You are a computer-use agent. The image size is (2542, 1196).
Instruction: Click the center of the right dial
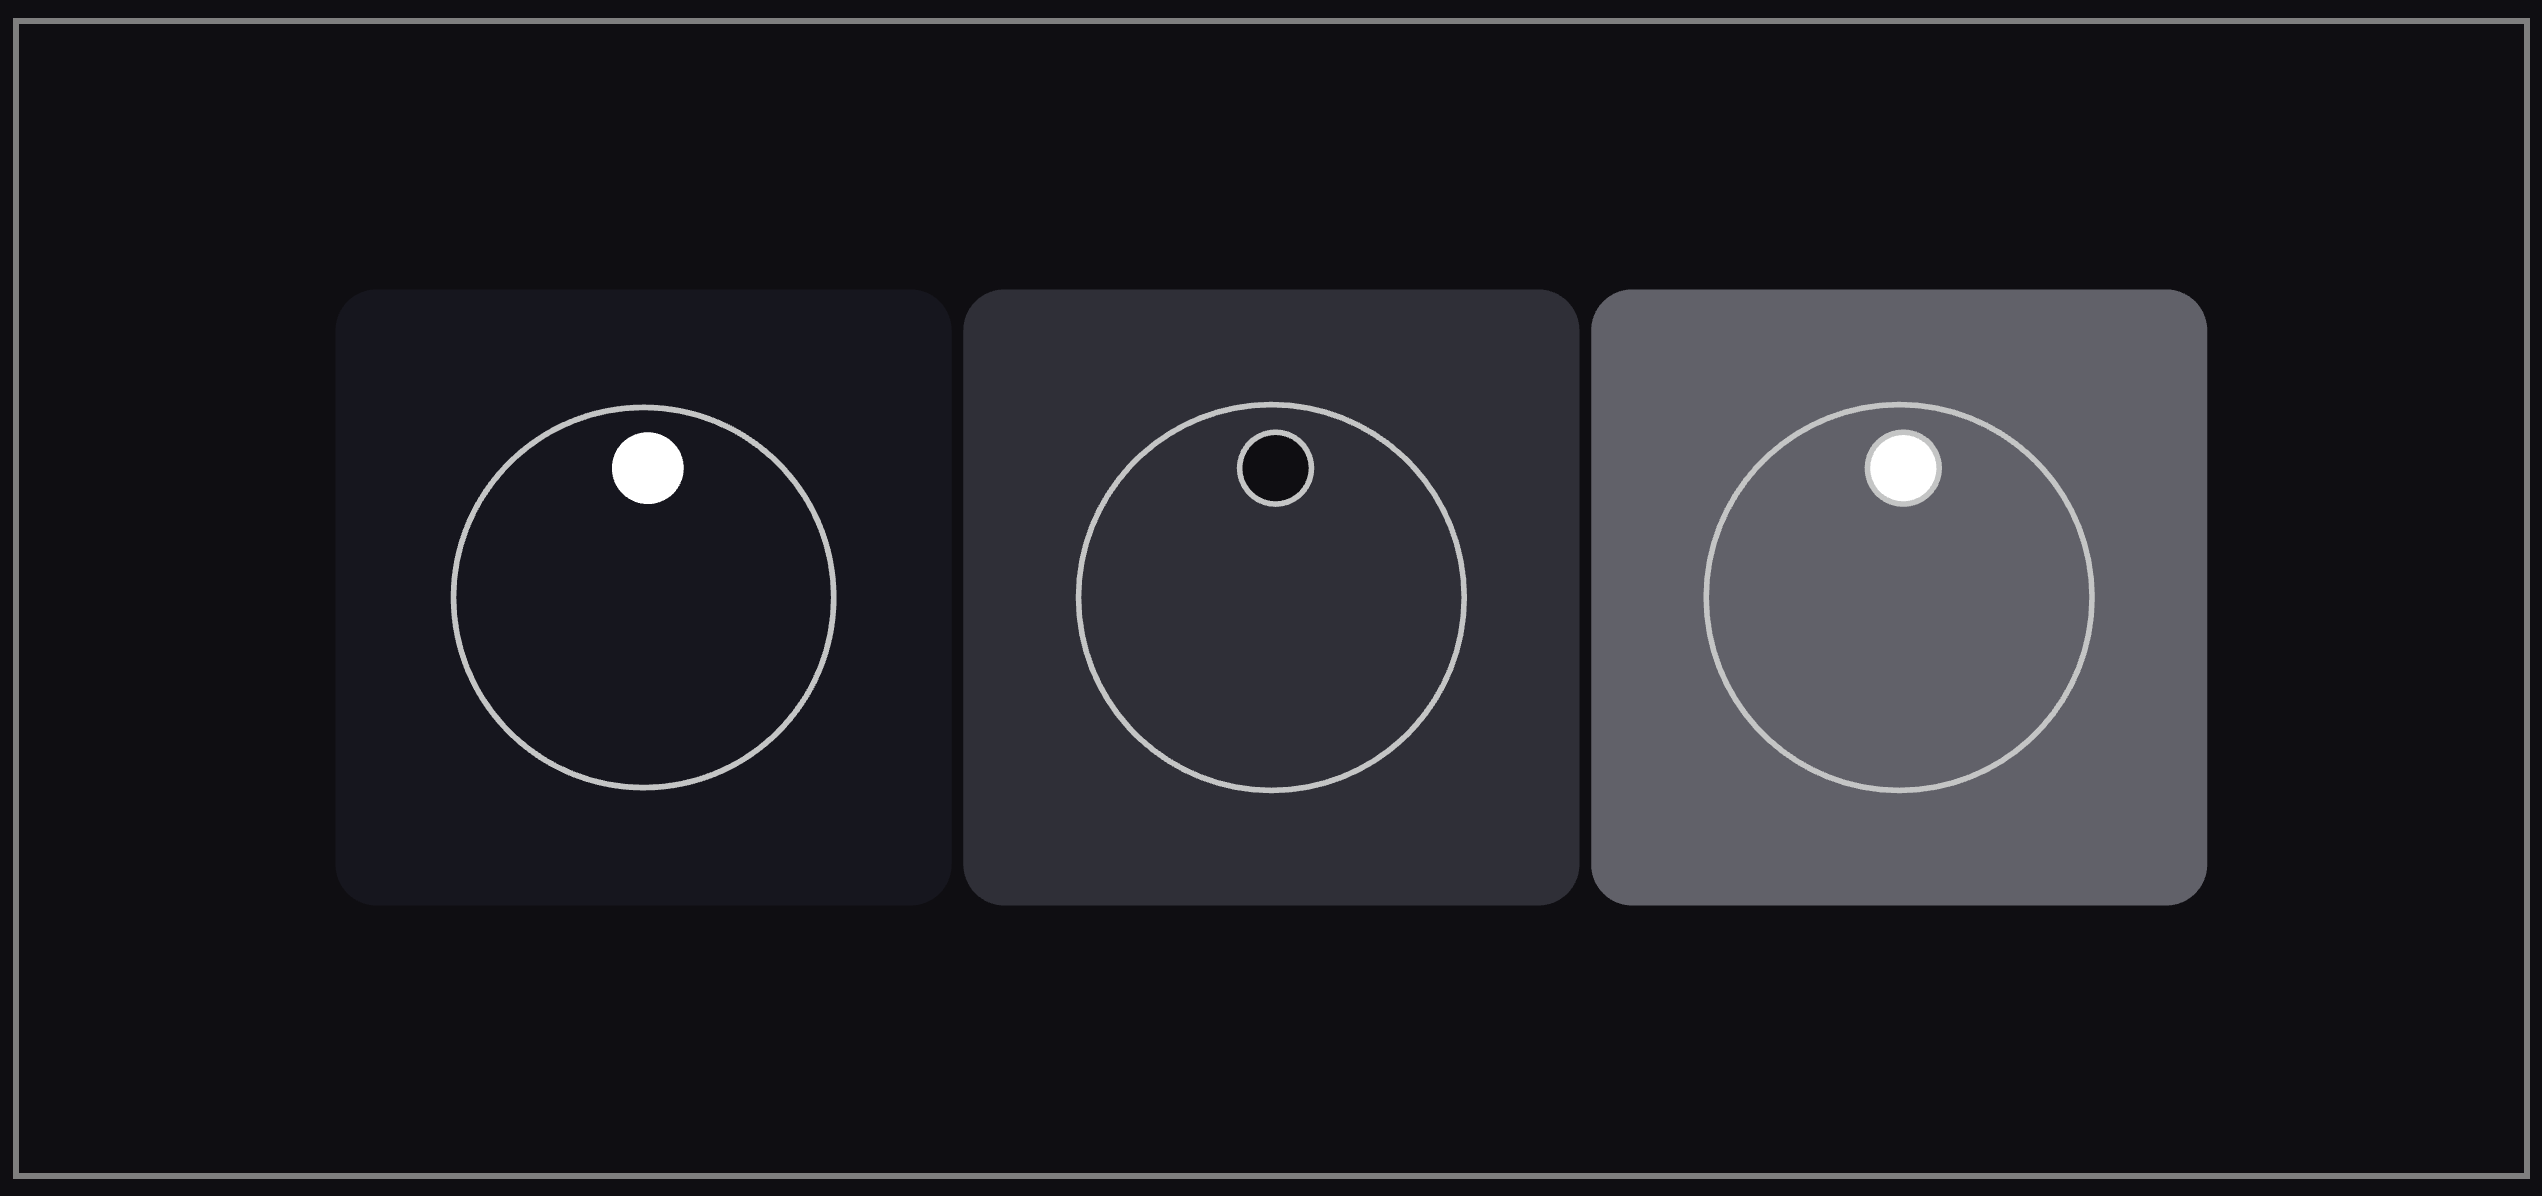[1899, 597]
